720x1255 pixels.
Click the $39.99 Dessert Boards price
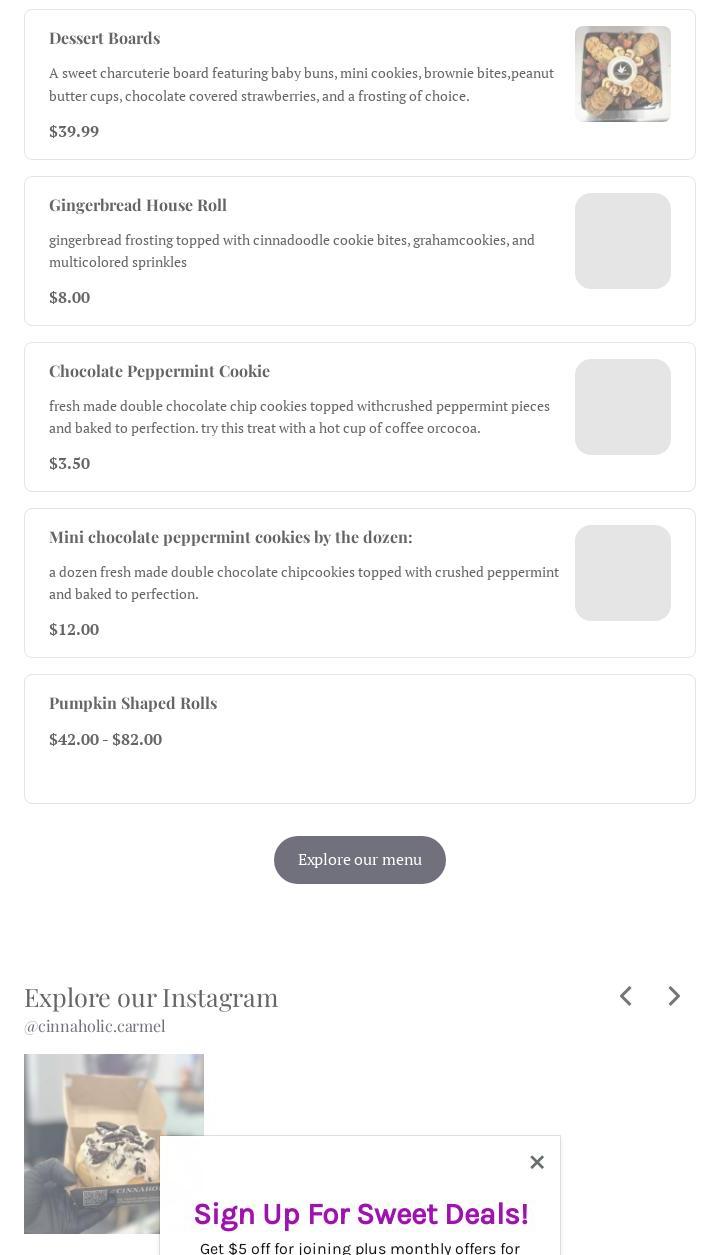pyautogui.click(x=74, y=131)
